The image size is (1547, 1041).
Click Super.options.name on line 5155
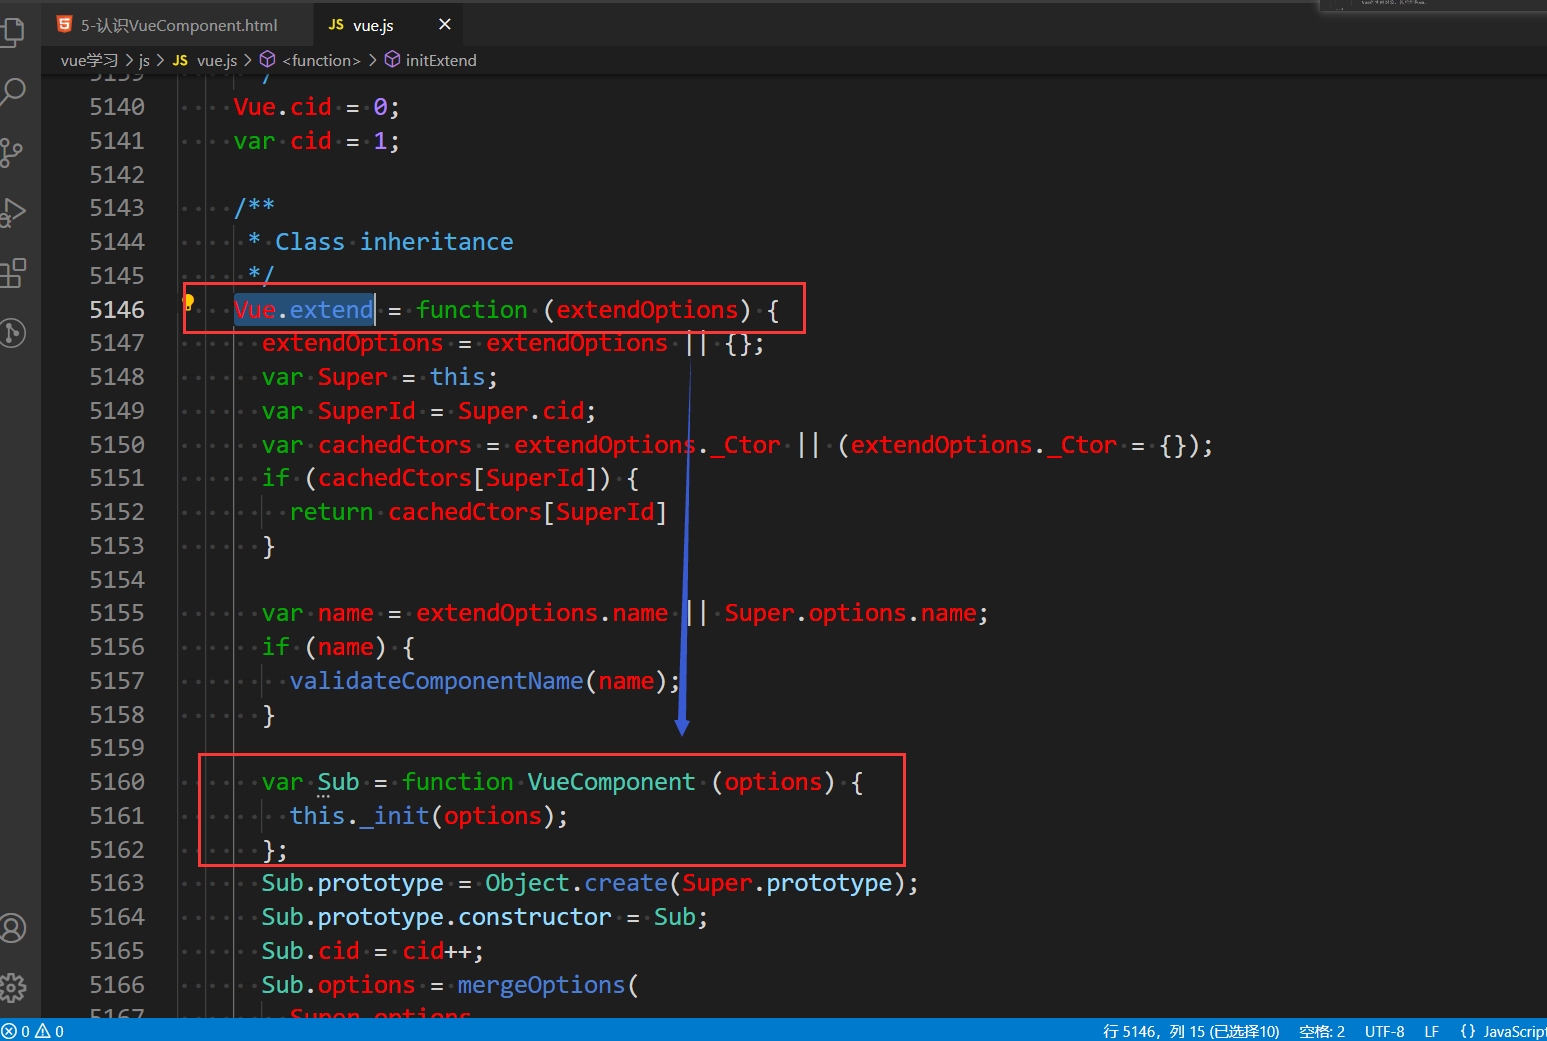(851, 613)
